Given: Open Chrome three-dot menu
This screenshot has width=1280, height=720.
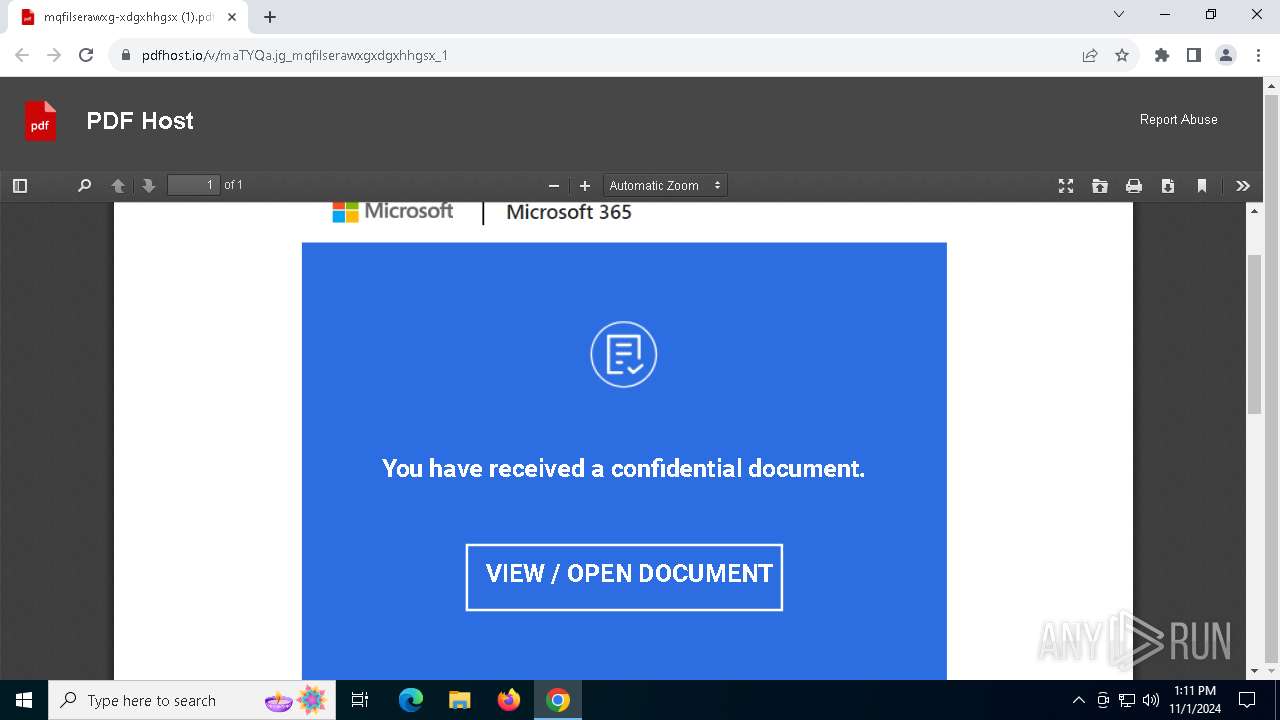Looking at the screenshot, I should point(1258,55).
